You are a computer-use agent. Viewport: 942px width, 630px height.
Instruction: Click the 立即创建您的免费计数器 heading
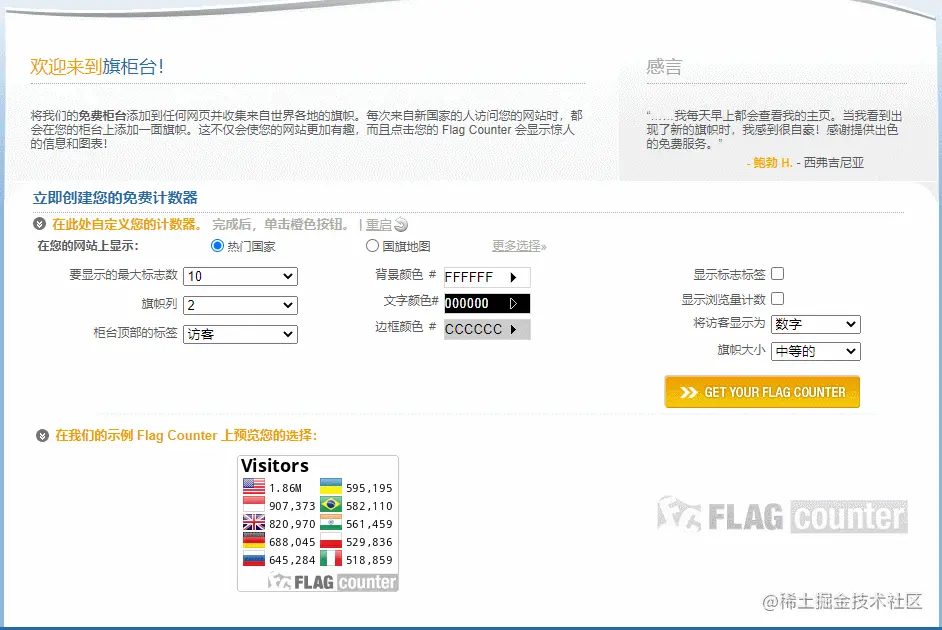click(115, 198)
